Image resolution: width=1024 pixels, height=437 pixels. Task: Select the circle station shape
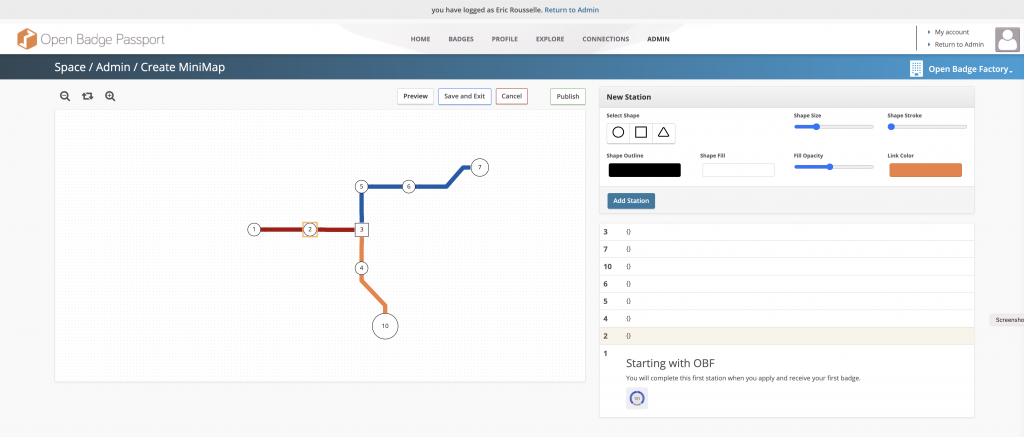[x=618, y=132]
